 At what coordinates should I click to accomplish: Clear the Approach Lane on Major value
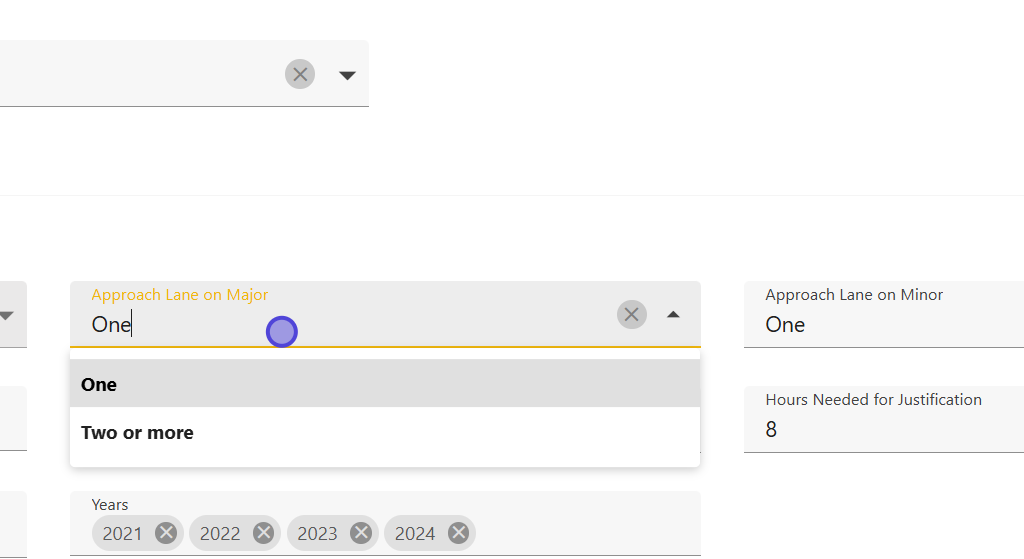[632, 315]
